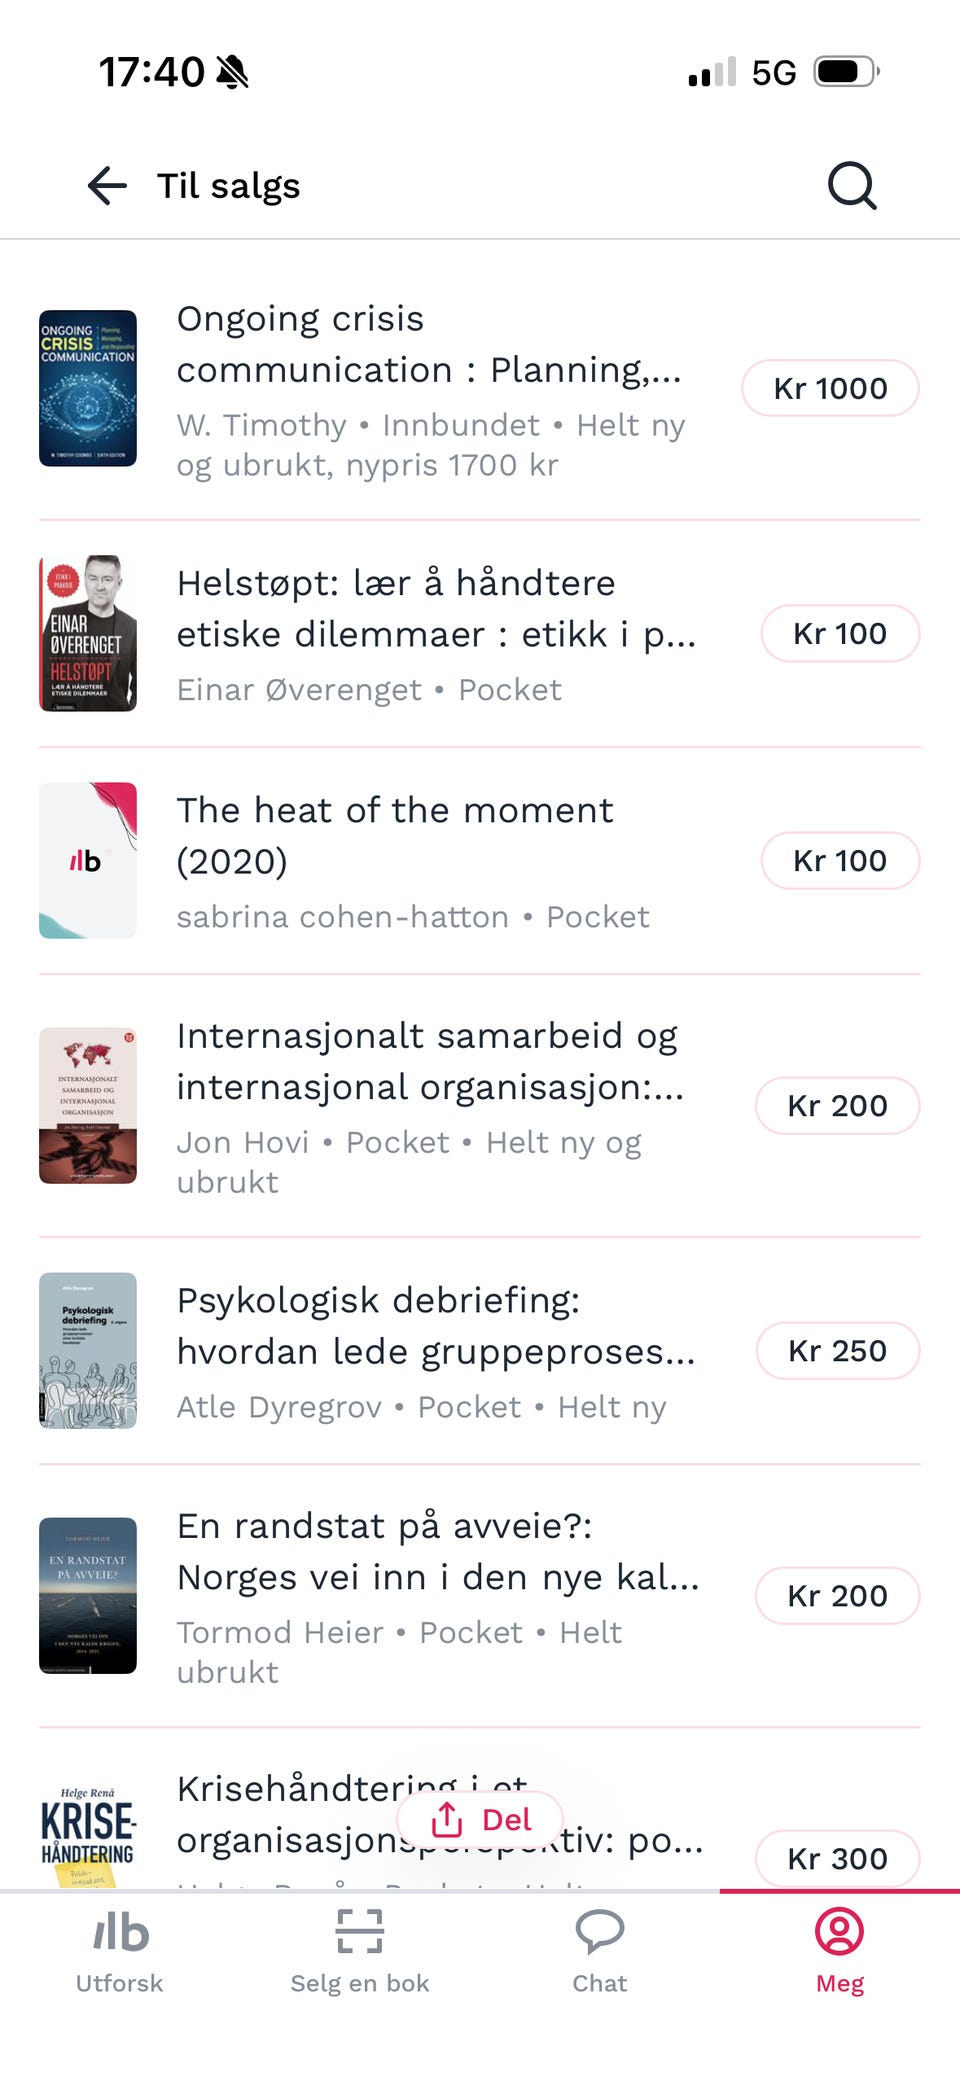This screenshot has height=2081, width=960.
Task: Open Psykologisk debriefing listing title
Action: (436, 1325)
